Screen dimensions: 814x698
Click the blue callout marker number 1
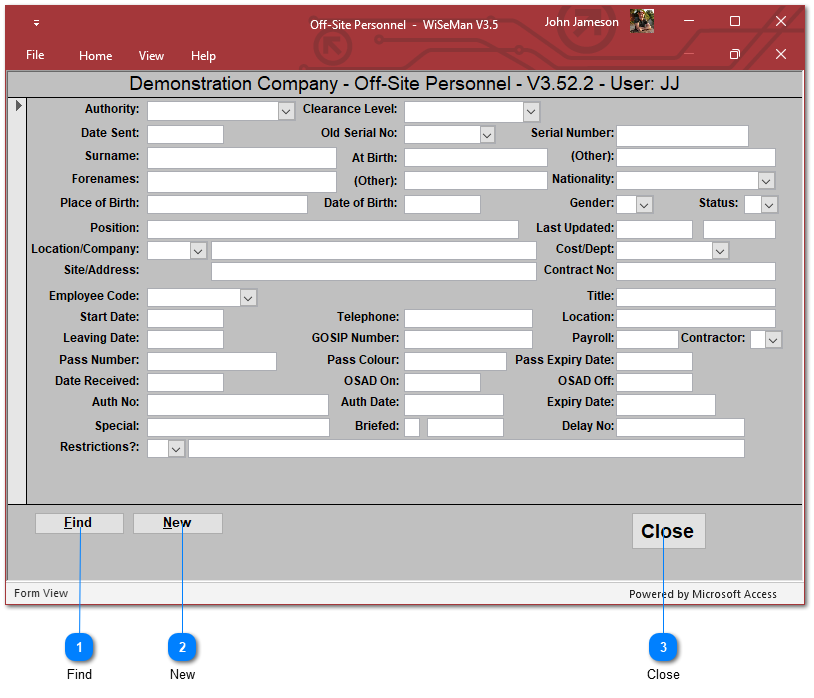(79, 647)
